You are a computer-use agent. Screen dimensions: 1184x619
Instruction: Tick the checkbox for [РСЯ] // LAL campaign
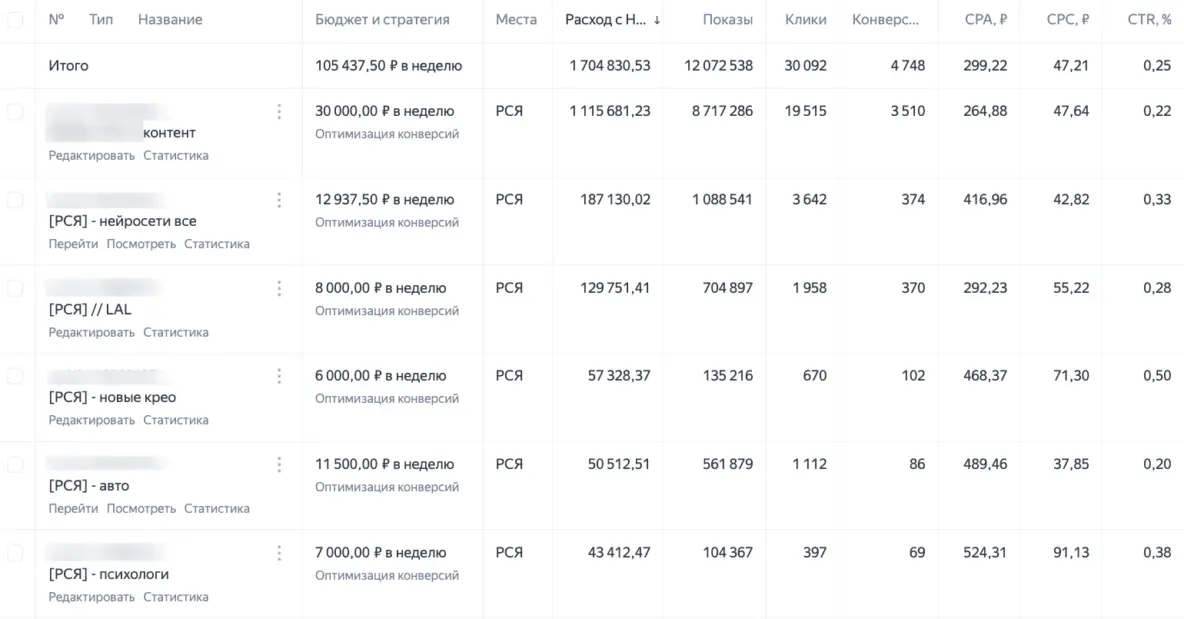click(15, 288)
